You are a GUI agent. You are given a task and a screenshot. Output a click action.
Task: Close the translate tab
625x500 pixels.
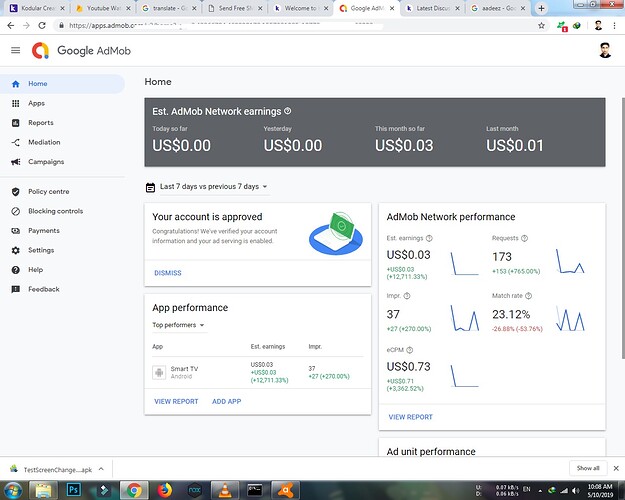click(x=194, y=8)
